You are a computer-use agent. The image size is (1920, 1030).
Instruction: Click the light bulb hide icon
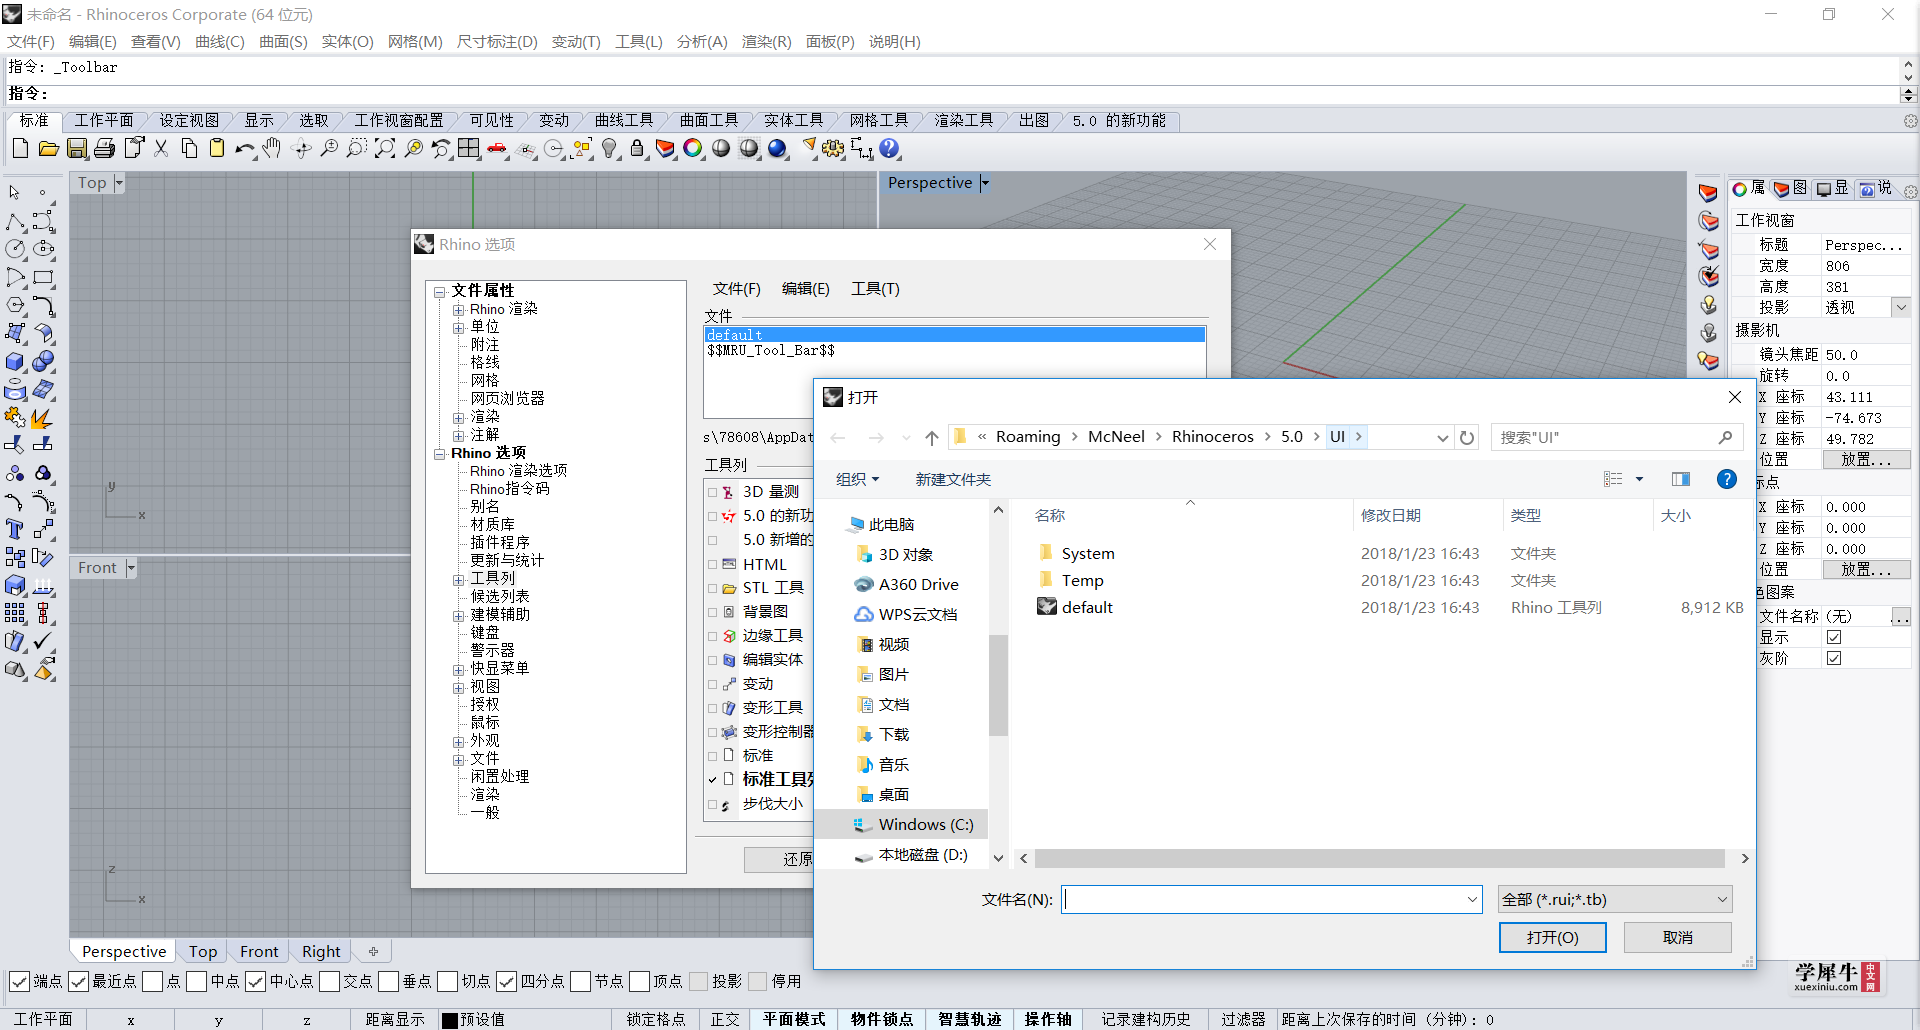tap(609, 149)
